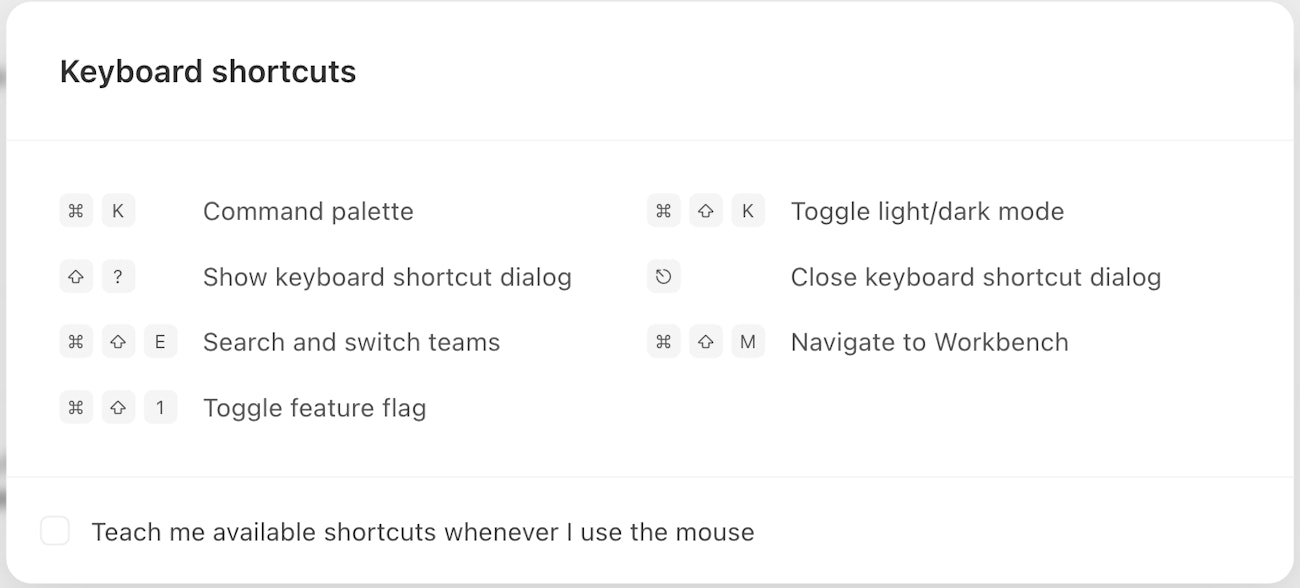
Task: Click the K key in Command palette row
Action: pyautogui.click(x=118, y=211)
